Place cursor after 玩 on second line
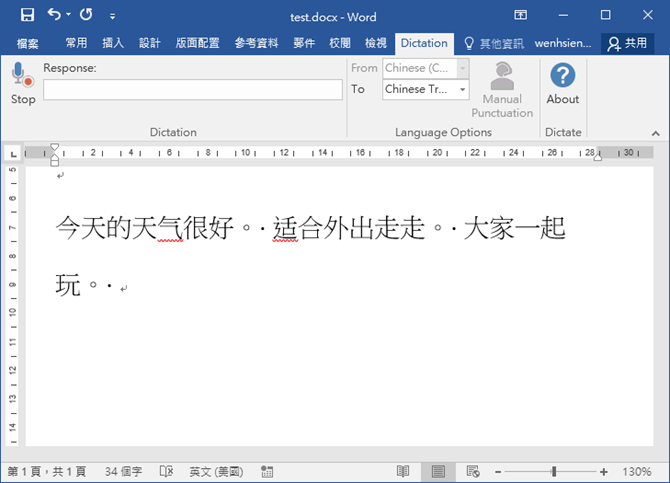The height and width of the screenshot is (483, 670). pyautogui.click(x=82, y=285)
